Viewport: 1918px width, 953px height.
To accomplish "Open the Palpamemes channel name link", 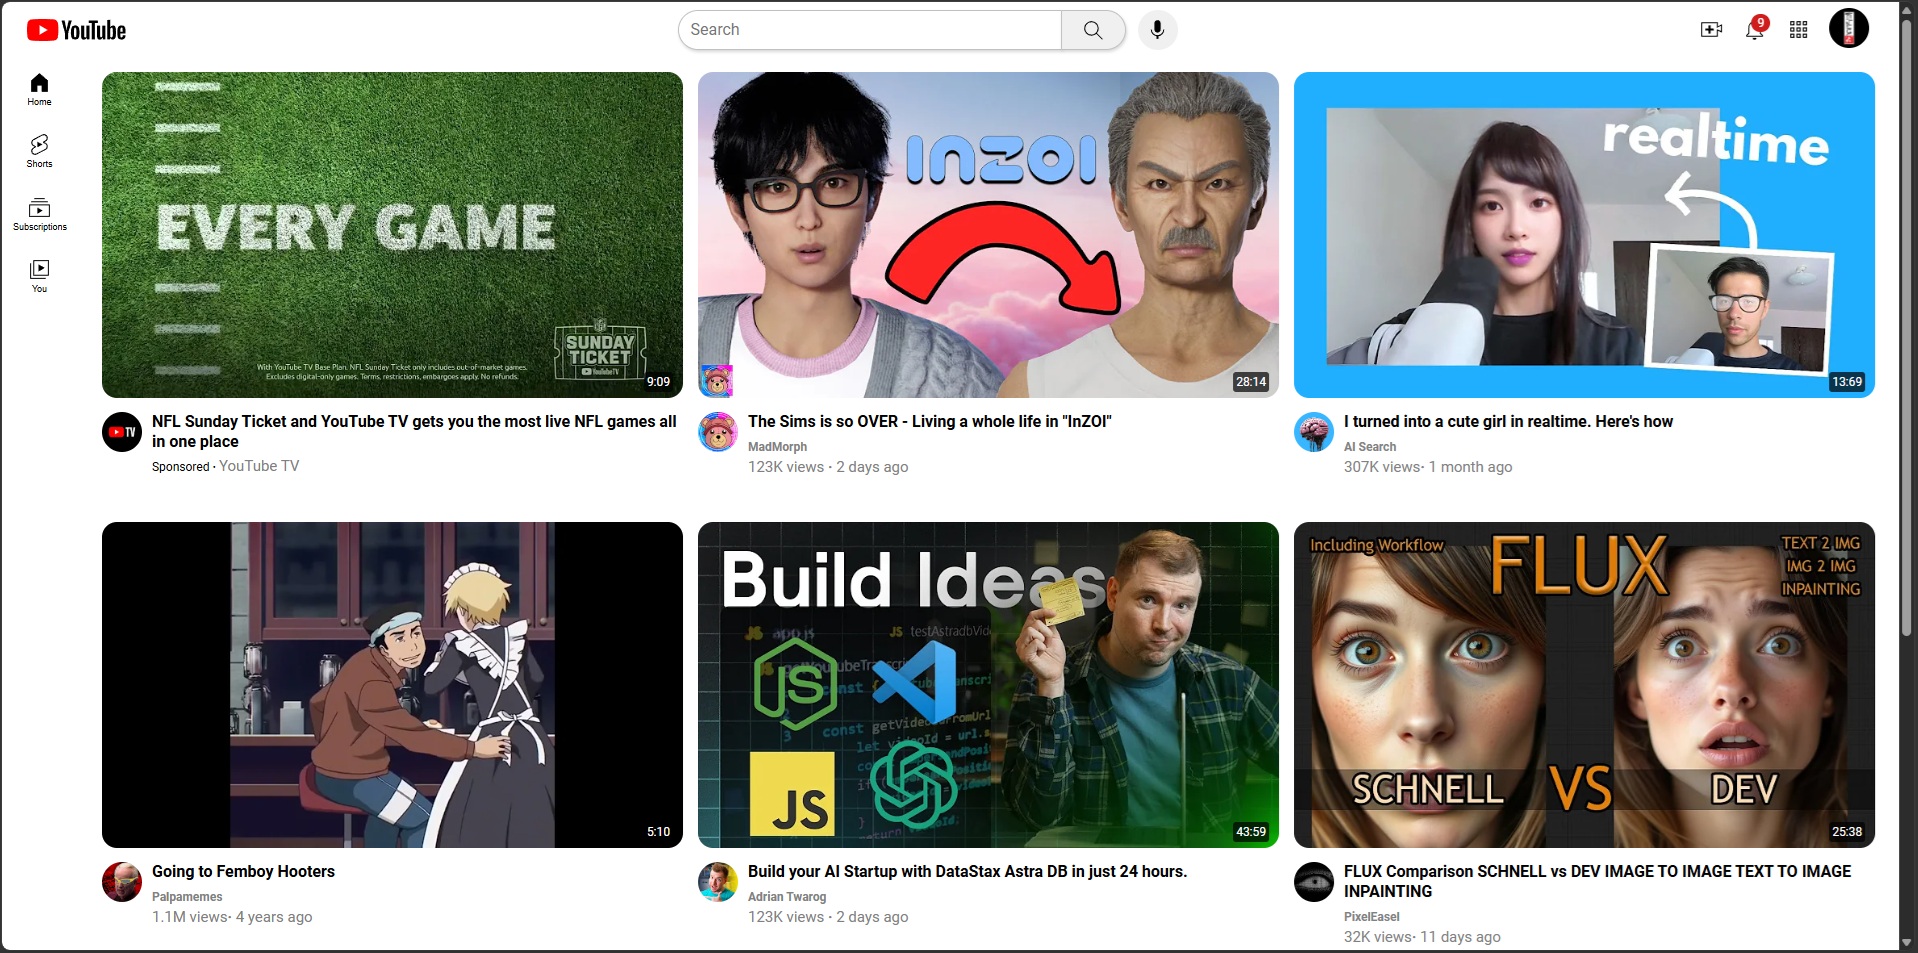I will pyautogui.click(x=187, y=897).
